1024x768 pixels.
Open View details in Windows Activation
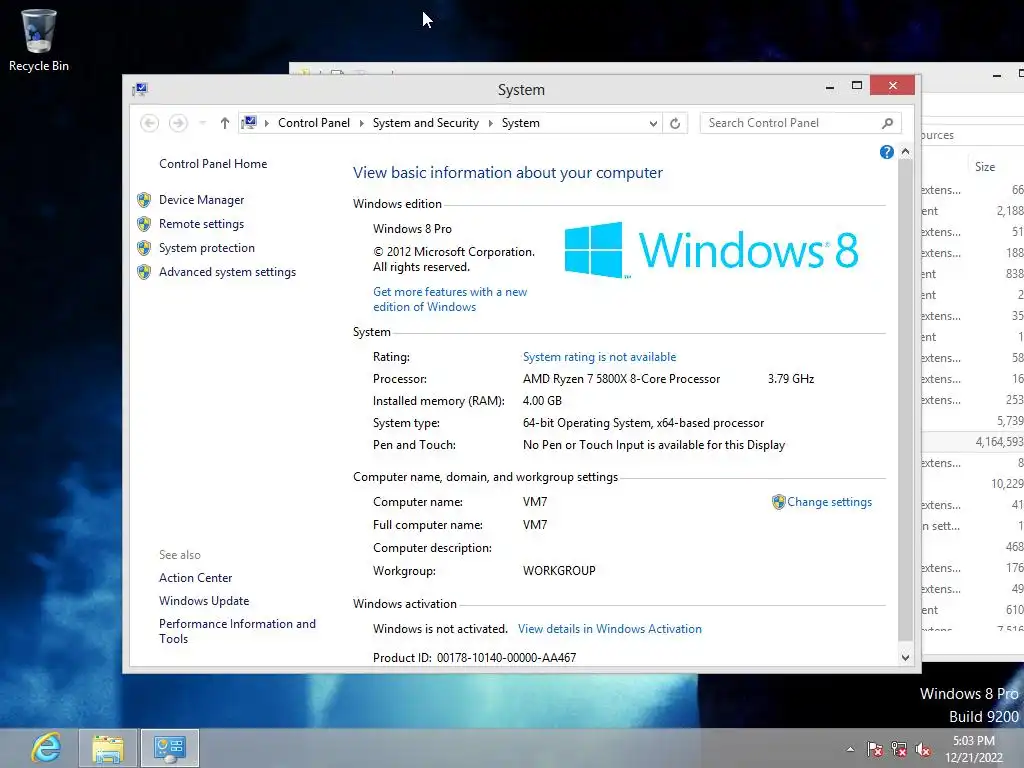pos(610,629)
